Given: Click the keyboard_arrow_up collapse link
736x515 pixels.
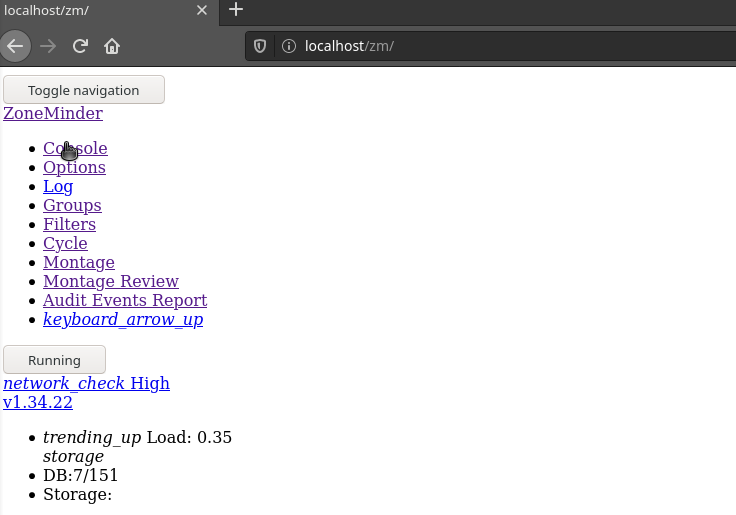Looking at the screenshot, I should [x=123, y=320].
